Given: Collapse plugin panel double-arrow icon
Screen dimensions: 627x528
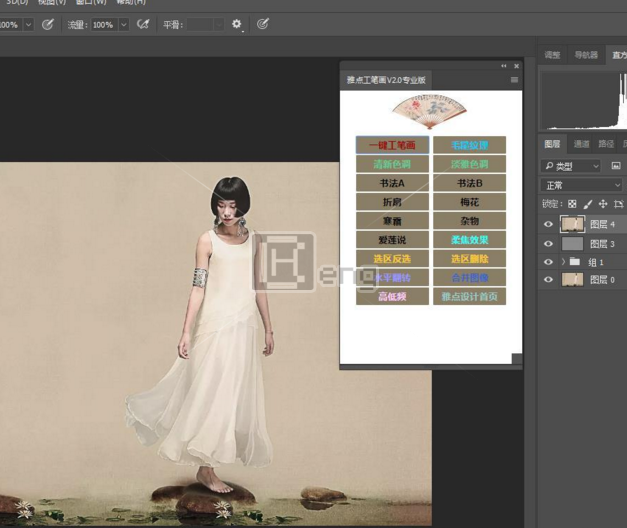Looking at the screenshot, I should tap(504, 66).
